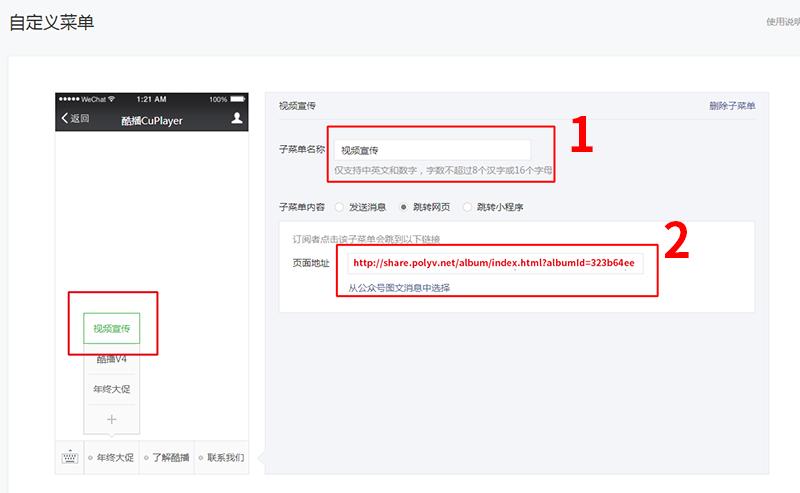
Task: Open the profile person icon in phone header
Action: (237, 118)
